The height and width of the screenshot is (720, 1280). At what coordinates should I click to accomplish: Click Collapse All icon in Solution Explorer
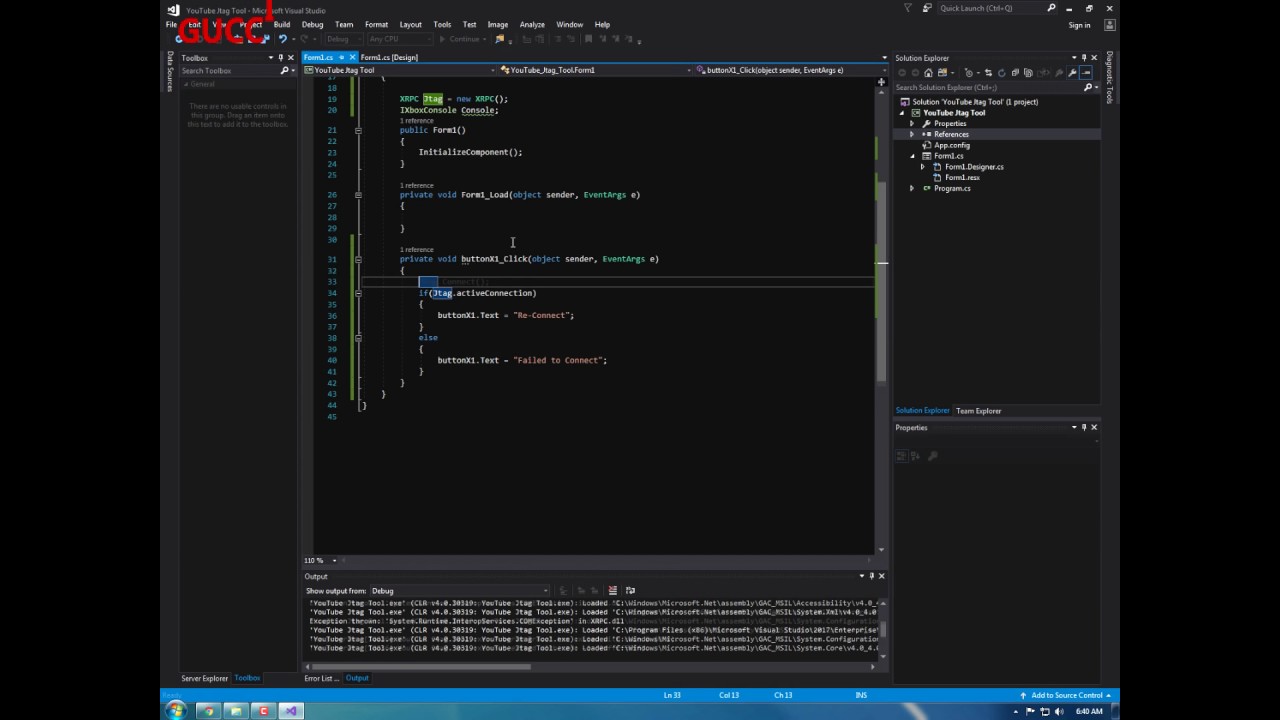tap(1015, 73)
